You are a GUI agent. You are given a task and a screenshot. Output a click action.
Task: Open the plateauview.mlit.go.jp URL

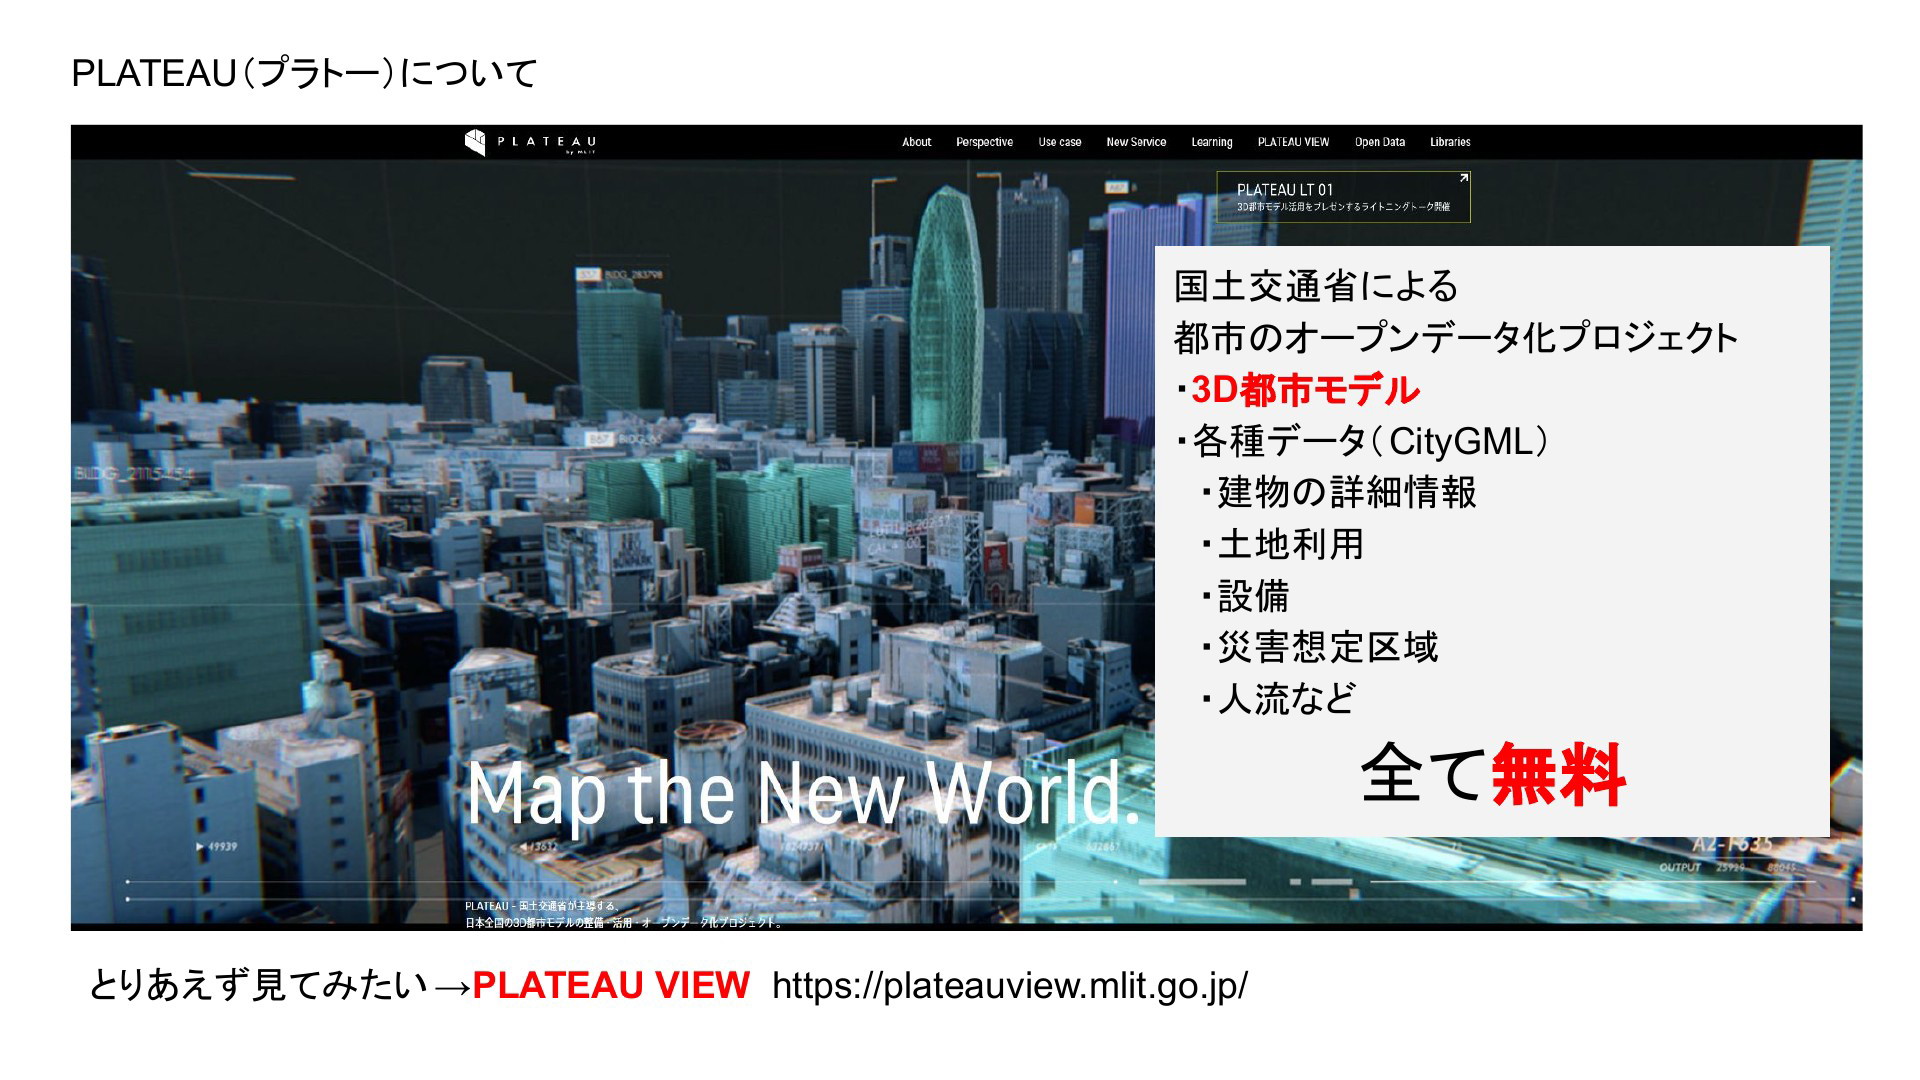click(1010, 986)
